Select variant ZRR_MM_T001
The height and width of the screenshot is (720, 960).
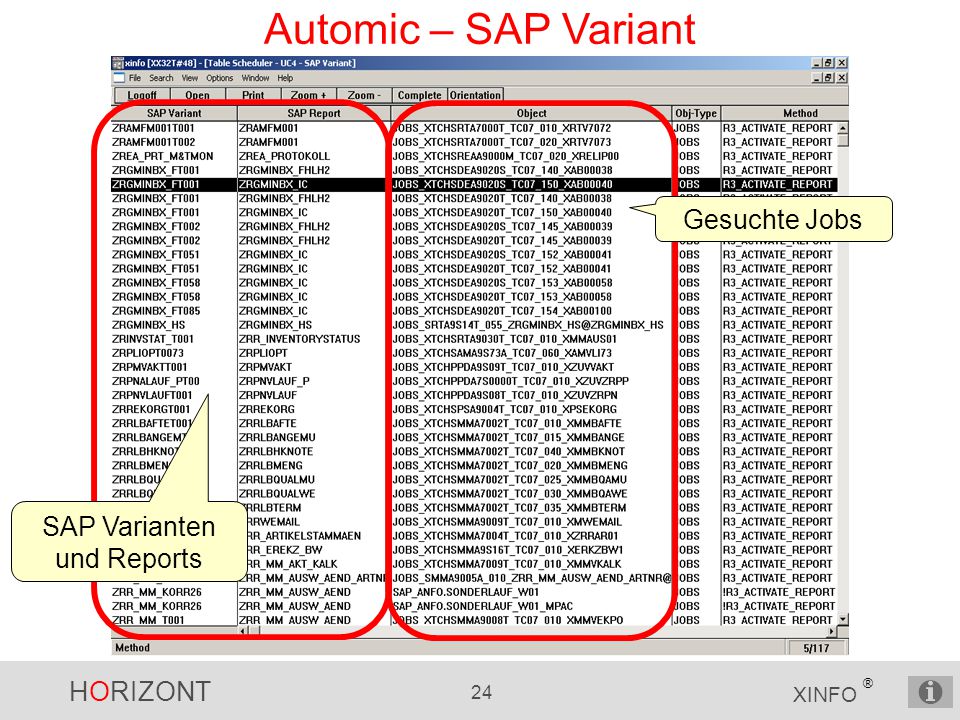point(148,620)
